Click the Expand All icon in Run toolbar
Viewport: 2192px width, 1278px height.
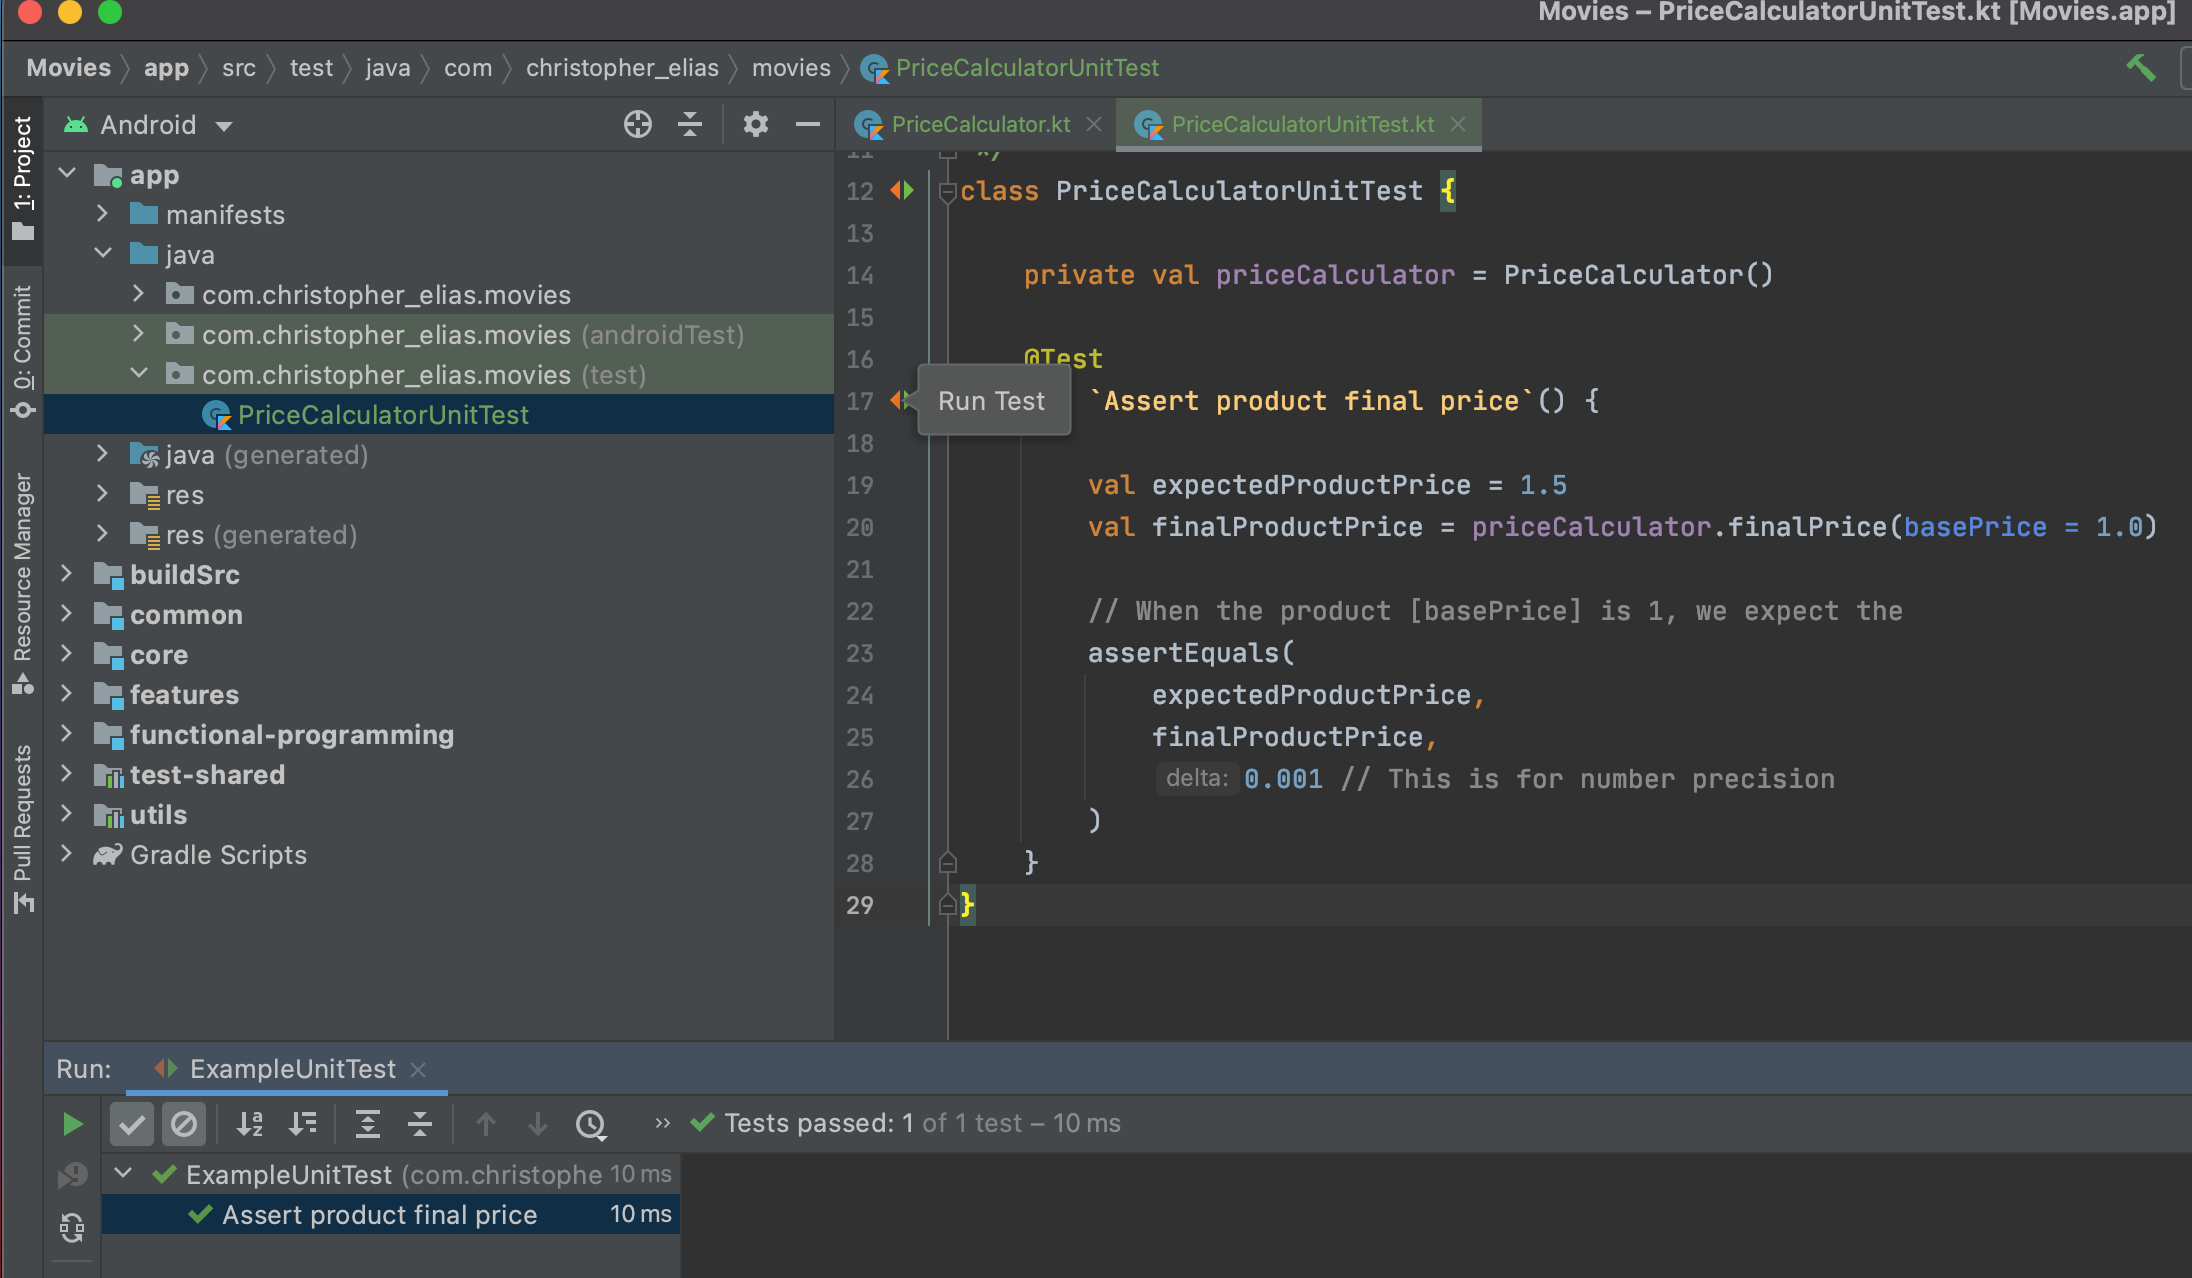pos(368,1124)
